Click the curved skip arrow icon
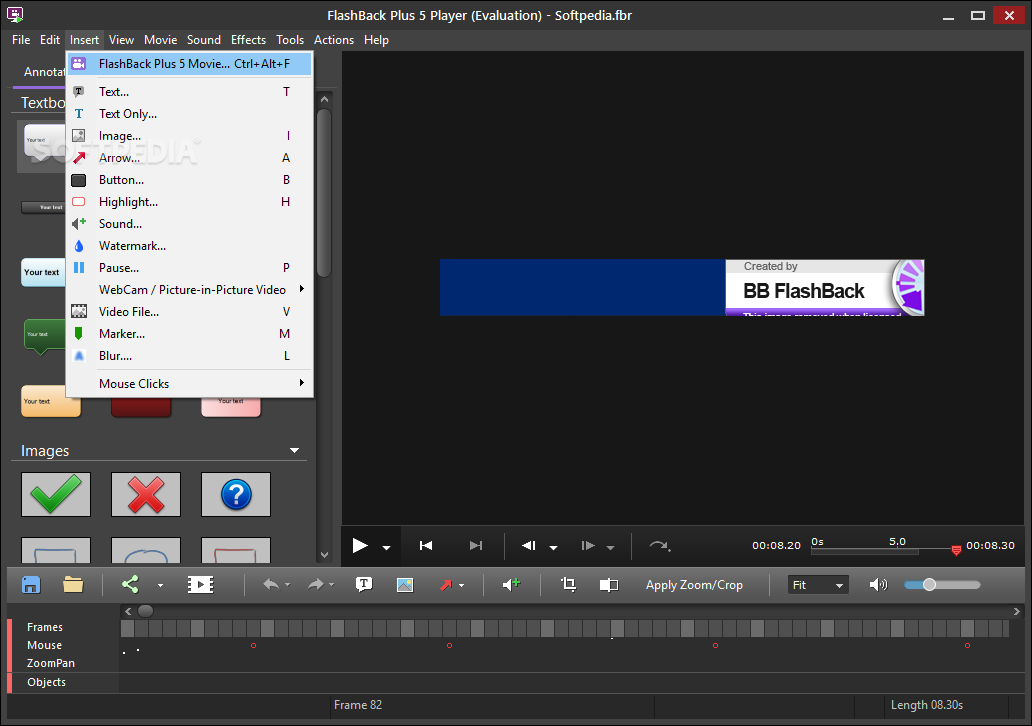Viewport: 1032px width, 726px height. click(x=659, y=546)
